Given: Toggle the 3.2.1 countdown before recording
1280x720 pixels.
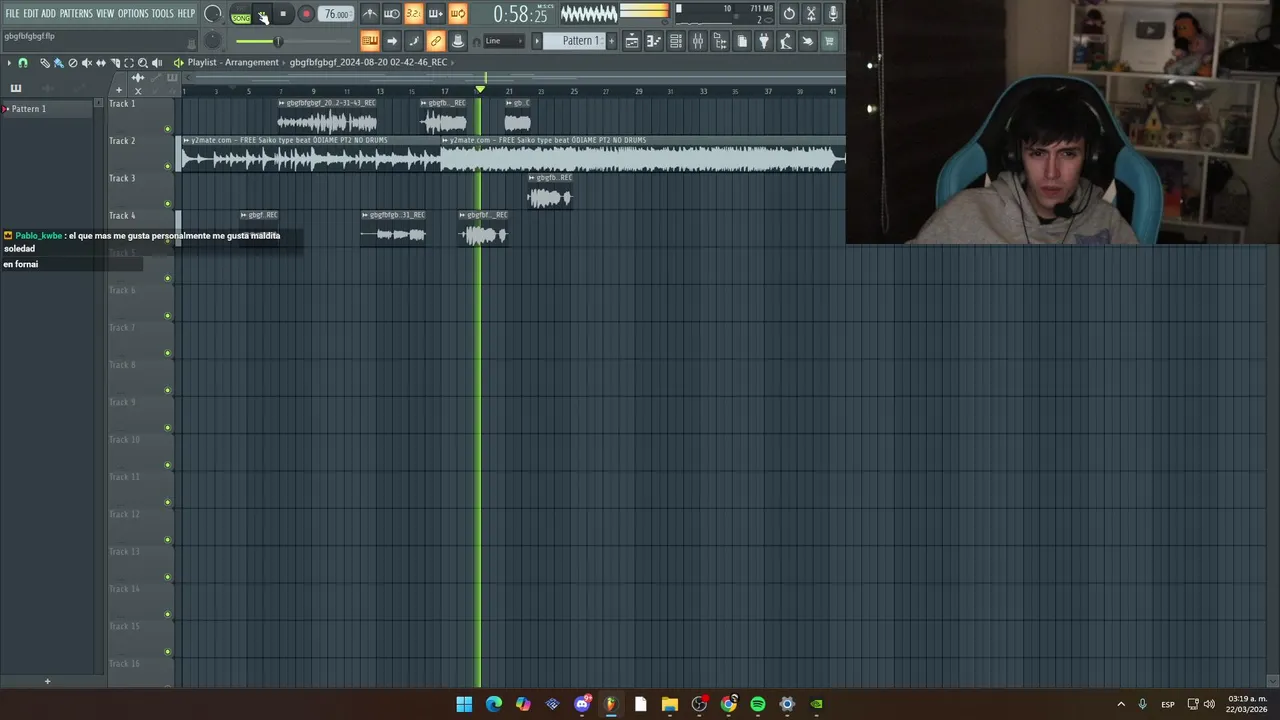Looking at the screenshot, I should (x=414, y=14).
